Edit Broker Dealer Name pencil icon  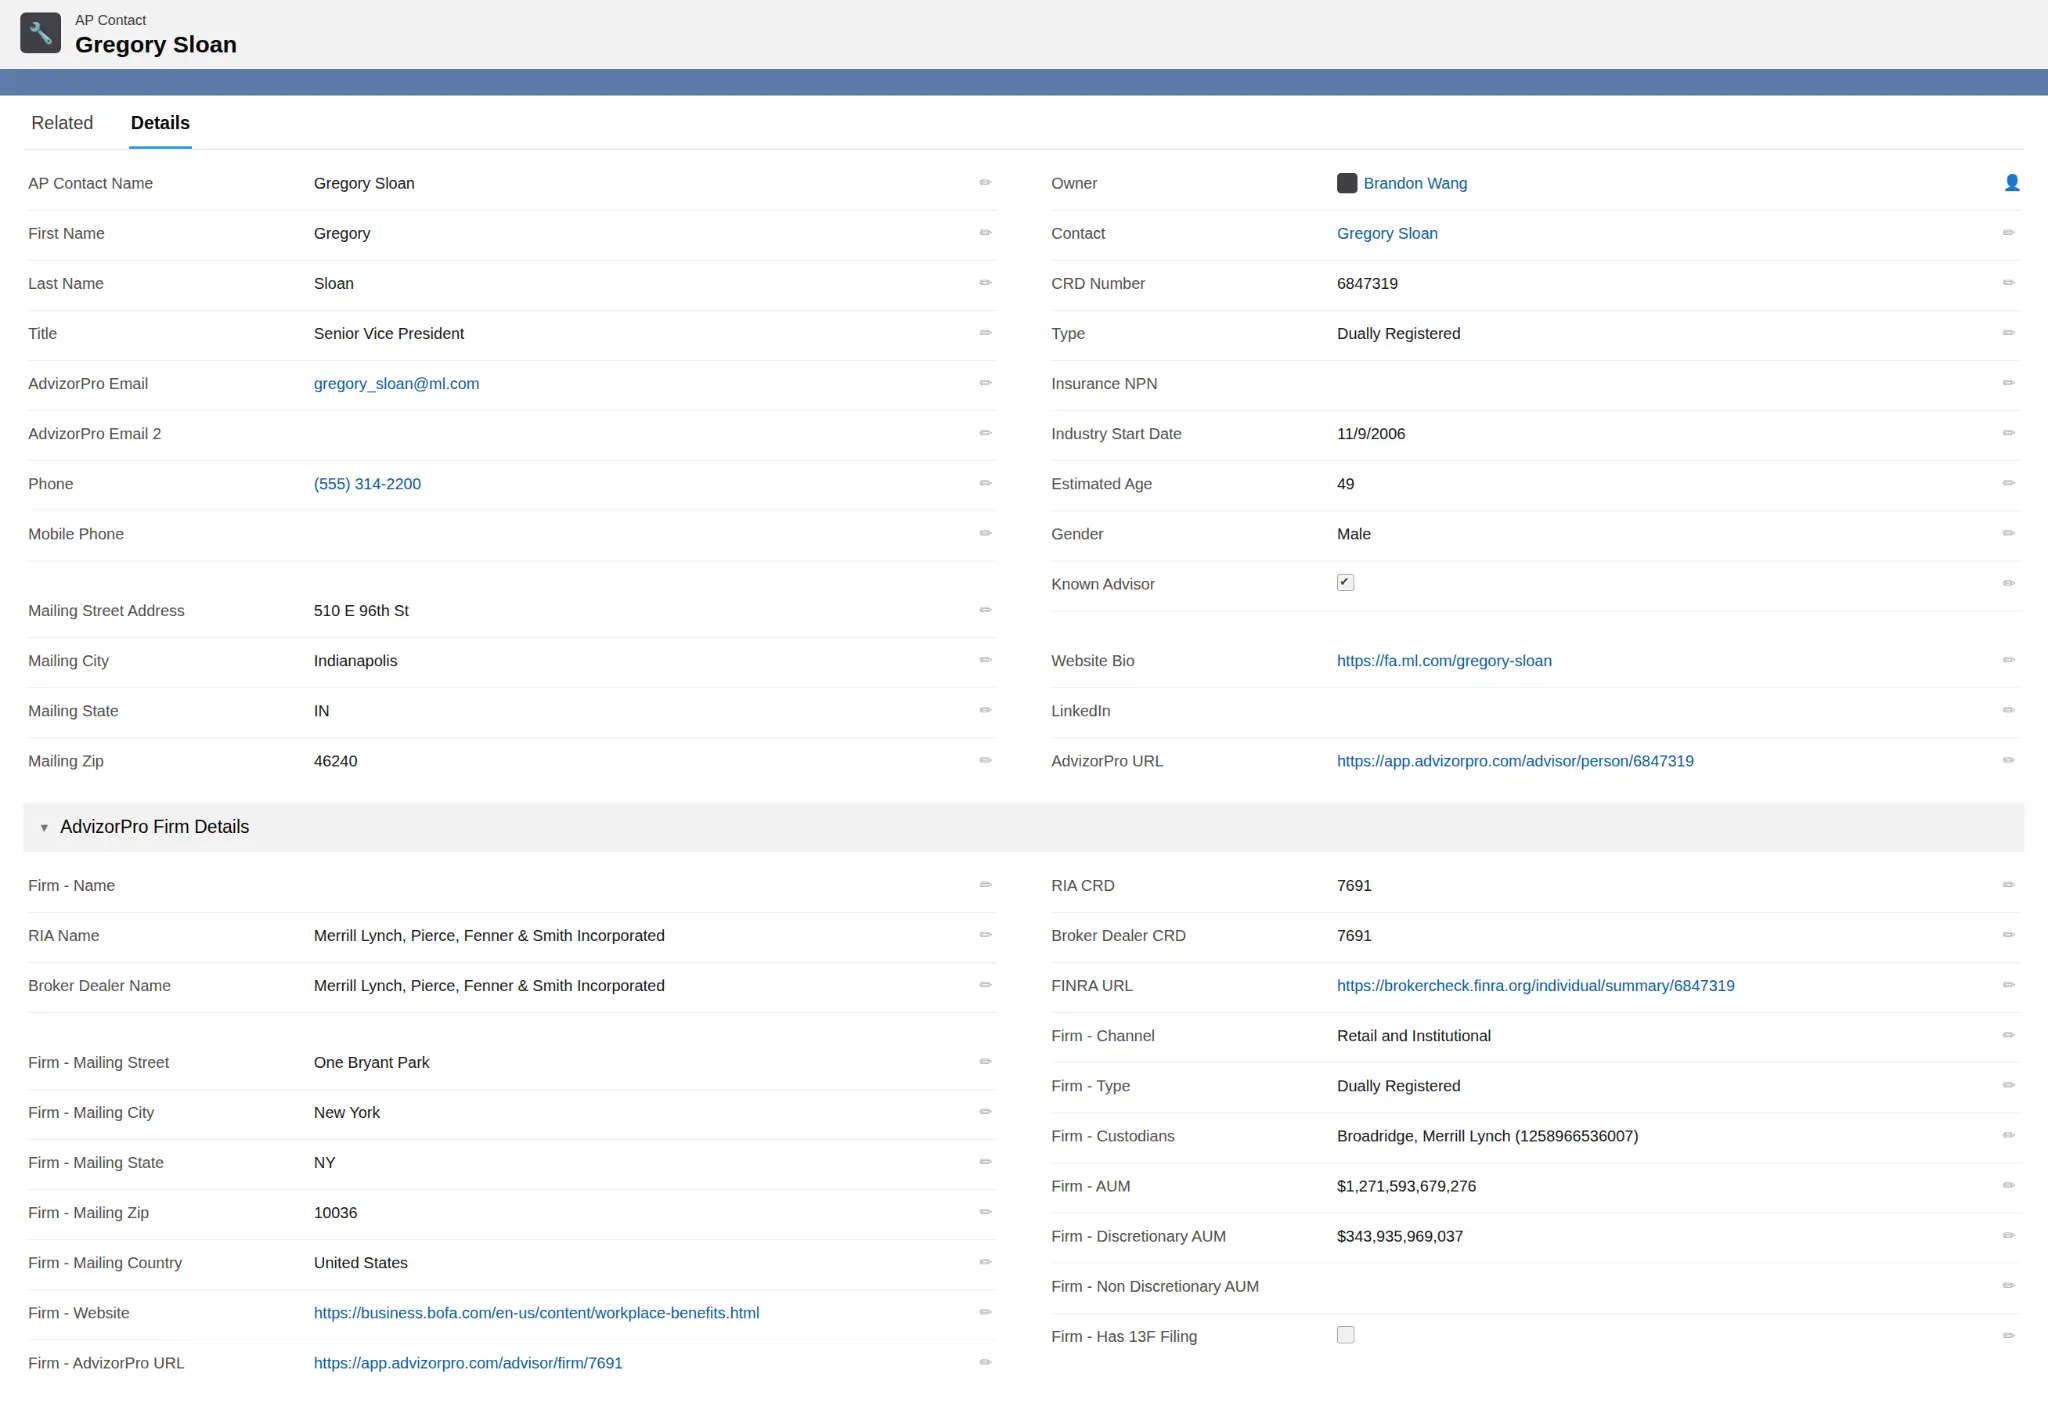point(985,985)
